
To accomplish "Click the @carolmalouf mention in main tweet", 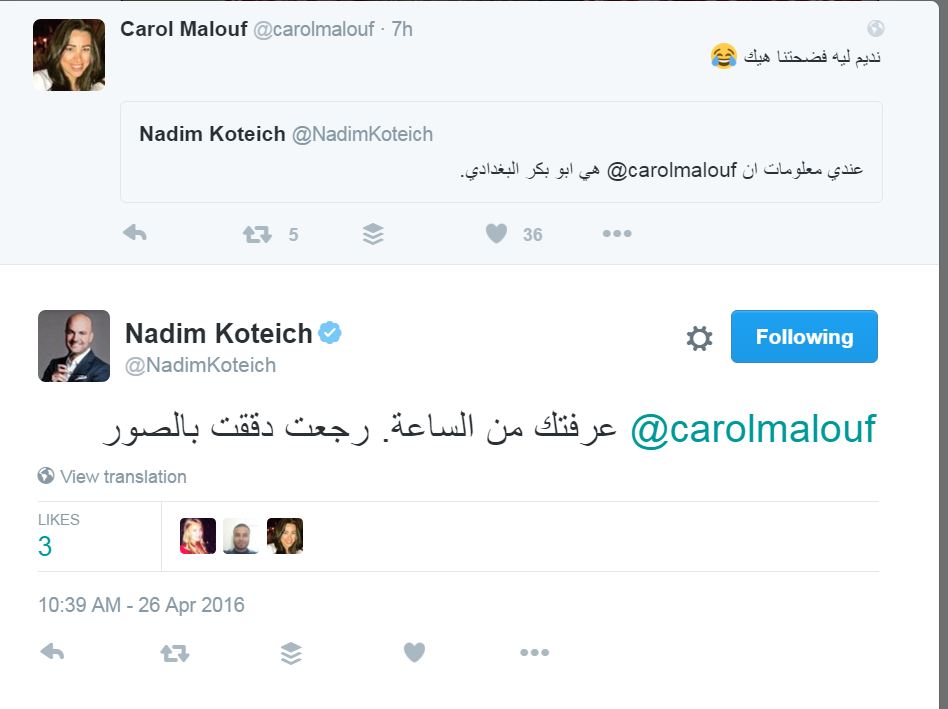I will coord(753,428).
